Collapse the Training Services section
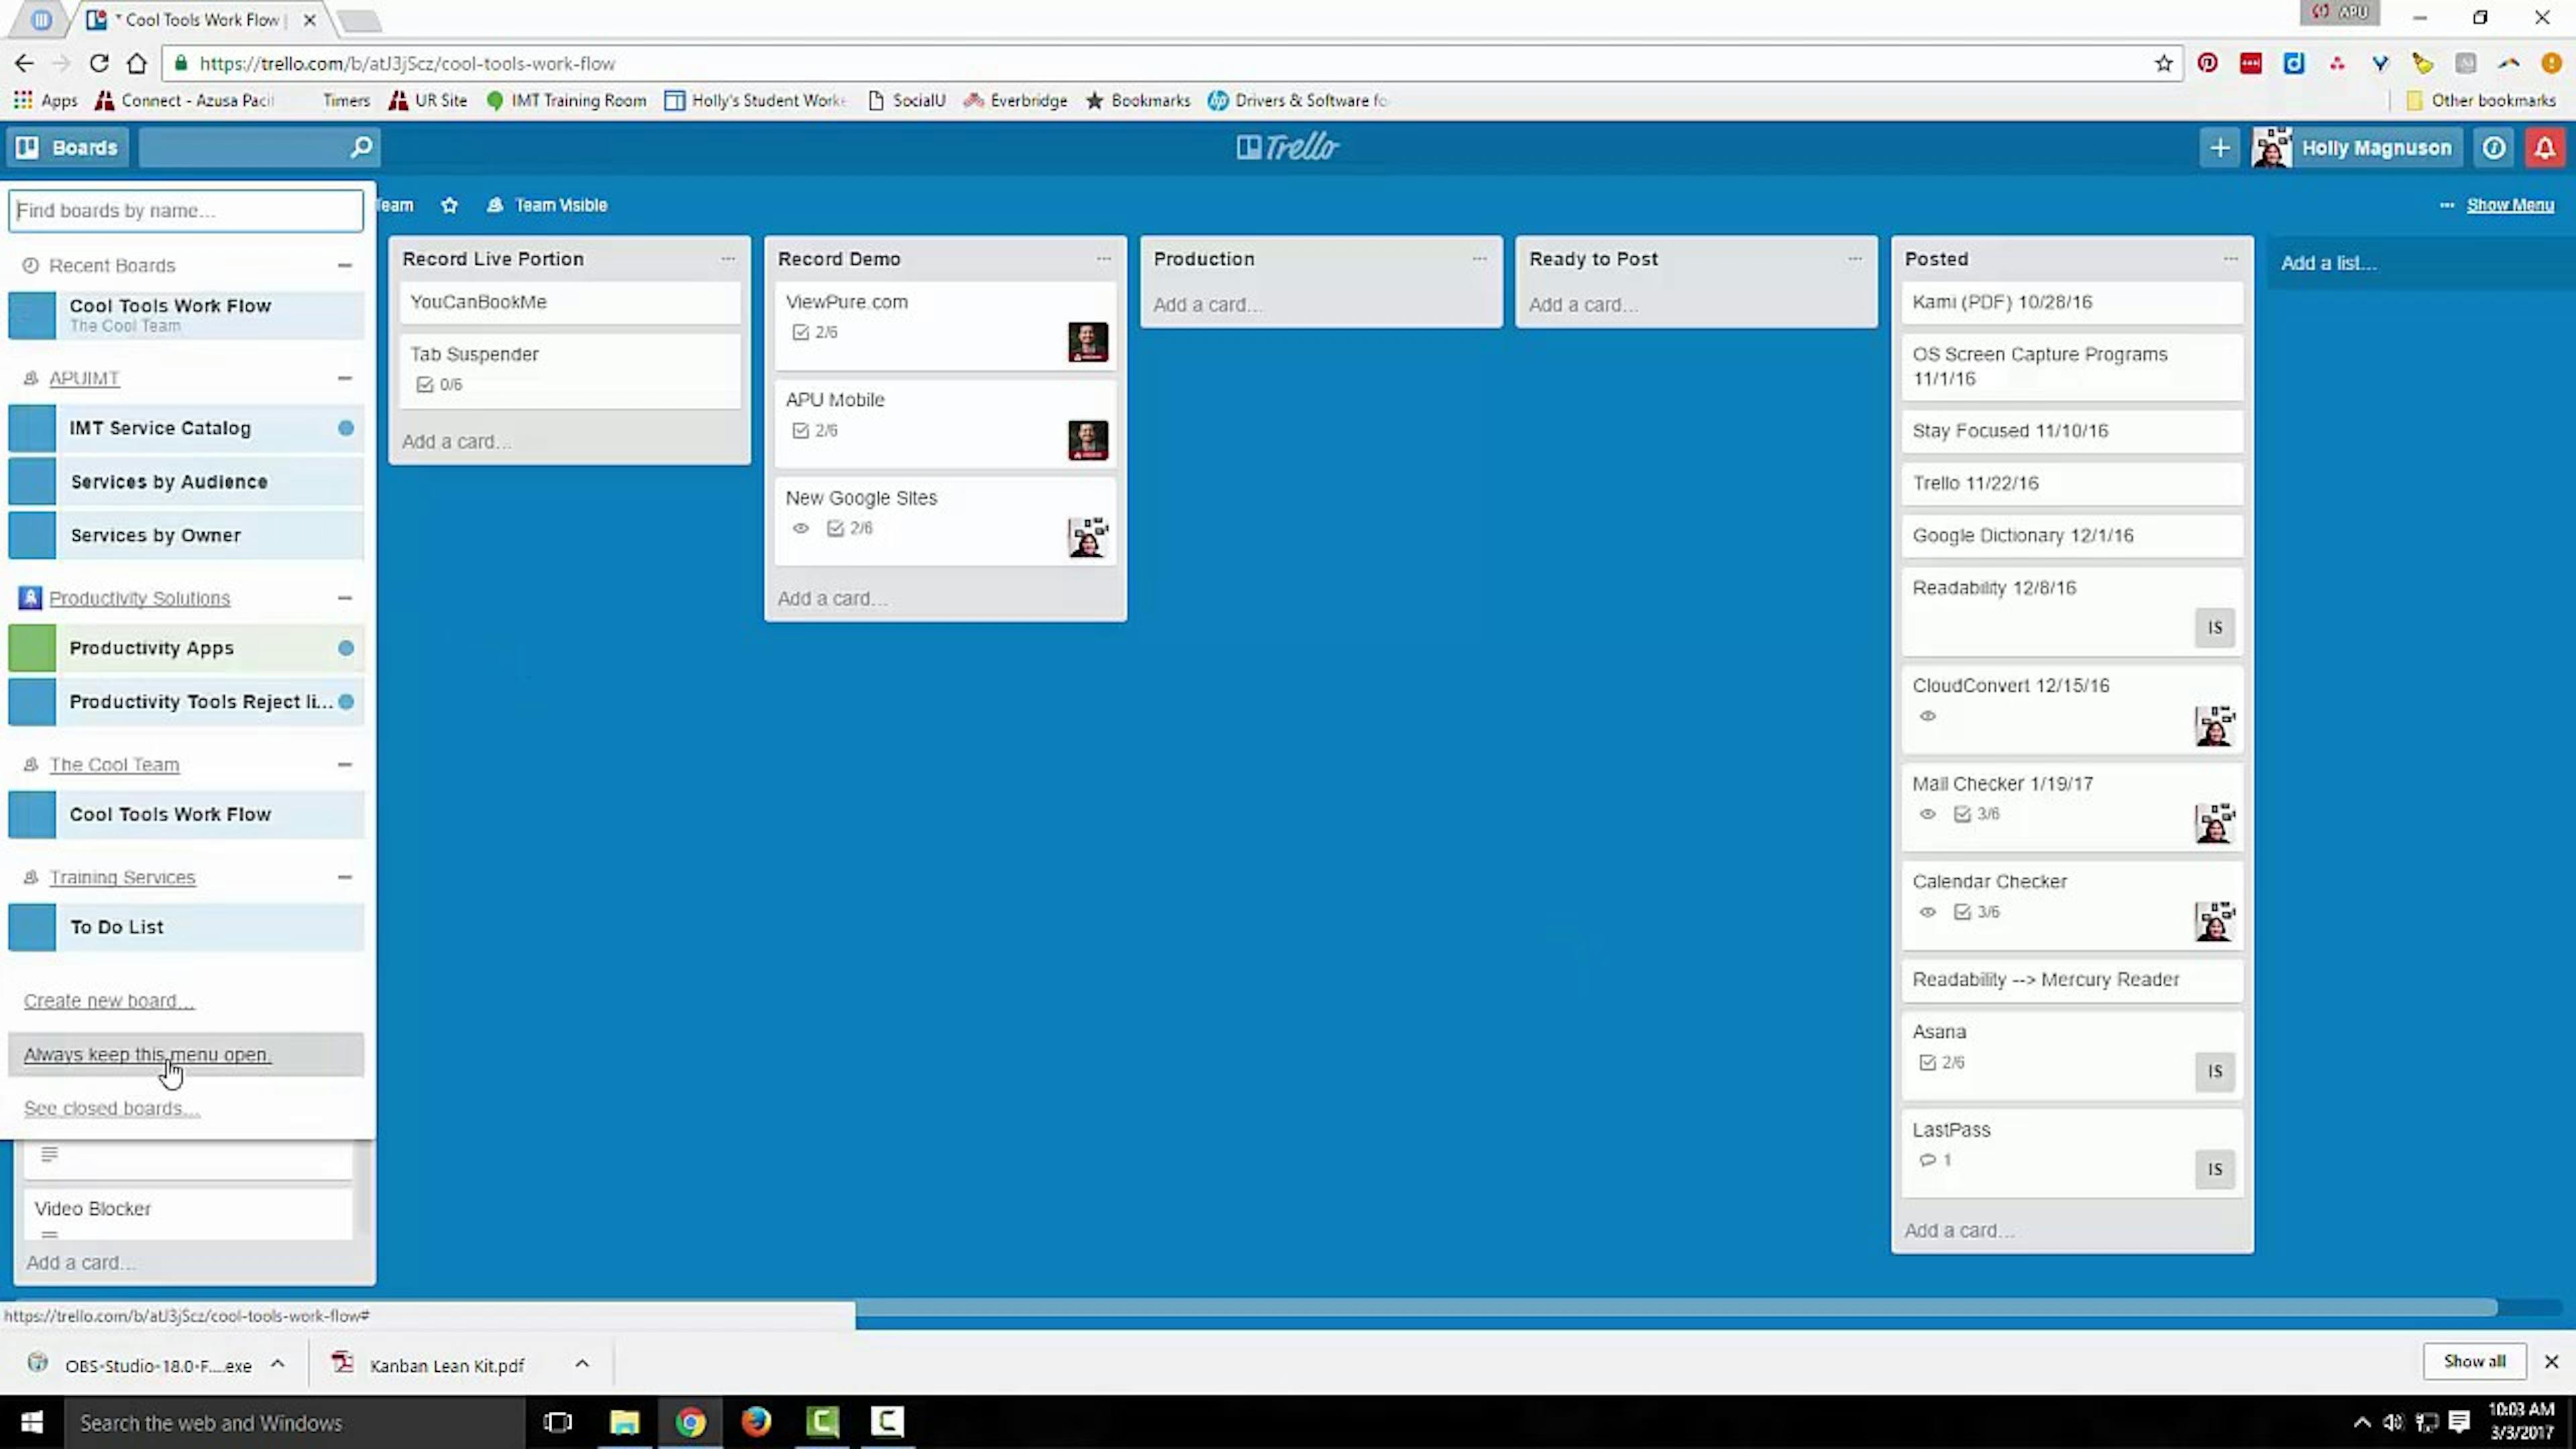Viewport: 2576px width, 1449px height. (x=345, y=878)
